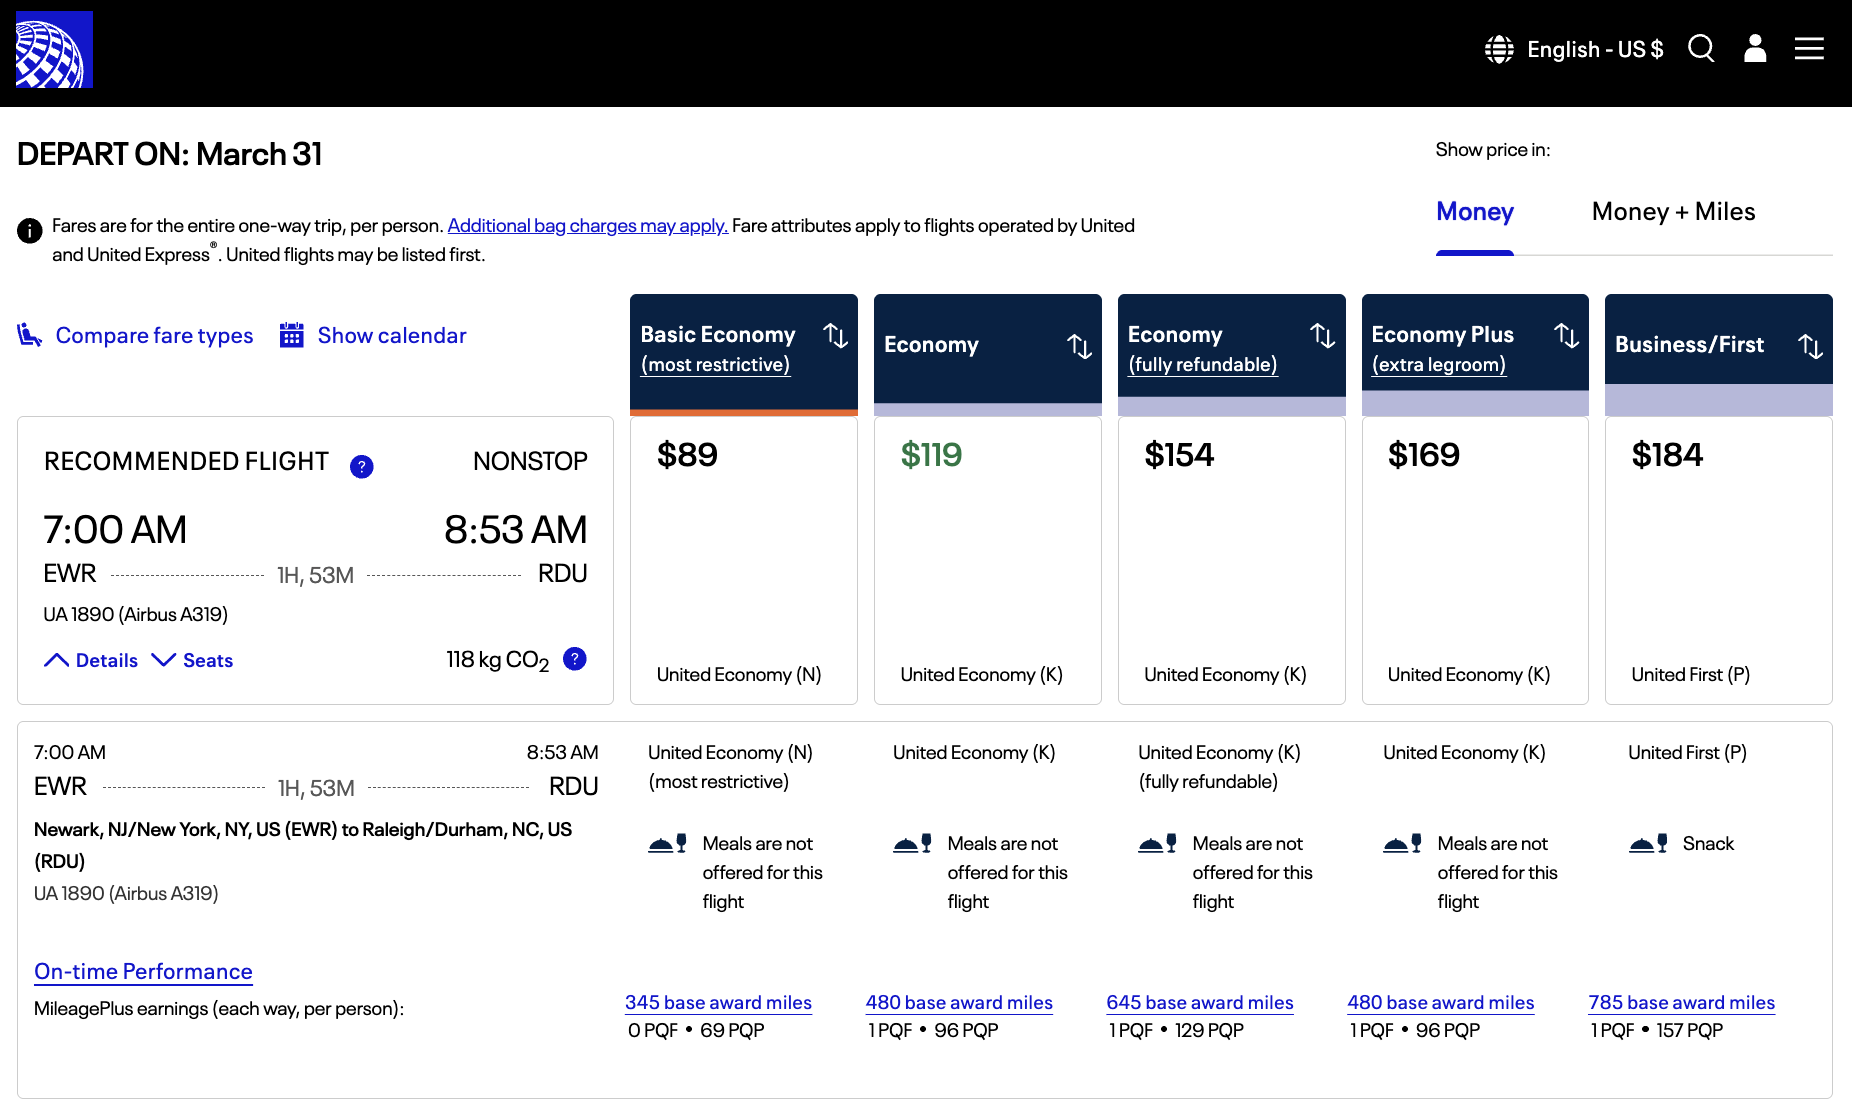Click meal icon under United Economy (N)
Image resolution: width=1852 pixels, height=1108 pixels.
tap(667, 844)
